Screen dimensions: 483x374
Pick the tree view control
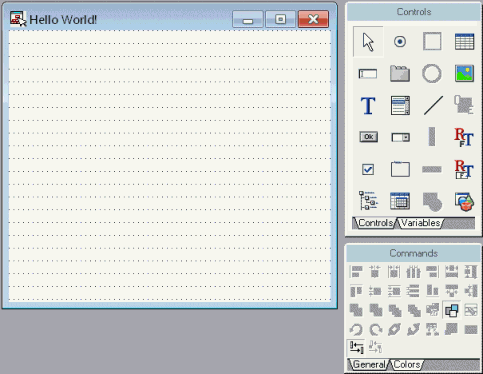(368, 201)
